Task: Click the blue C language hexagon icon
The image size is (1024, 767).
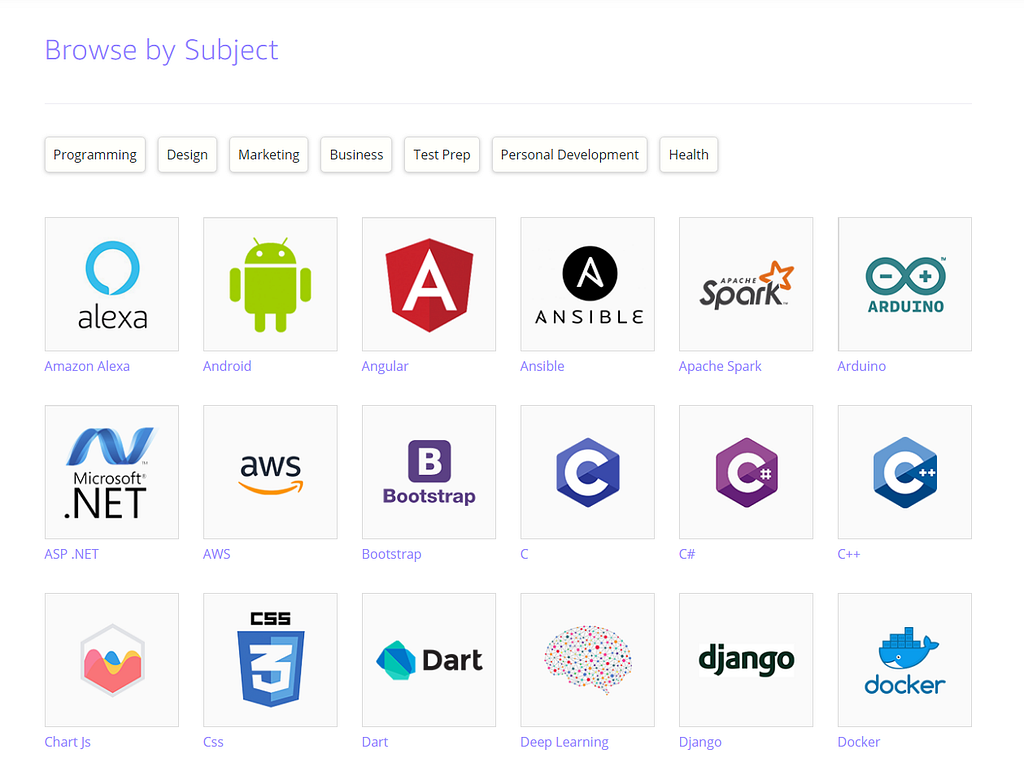Action: pos(588,472)
